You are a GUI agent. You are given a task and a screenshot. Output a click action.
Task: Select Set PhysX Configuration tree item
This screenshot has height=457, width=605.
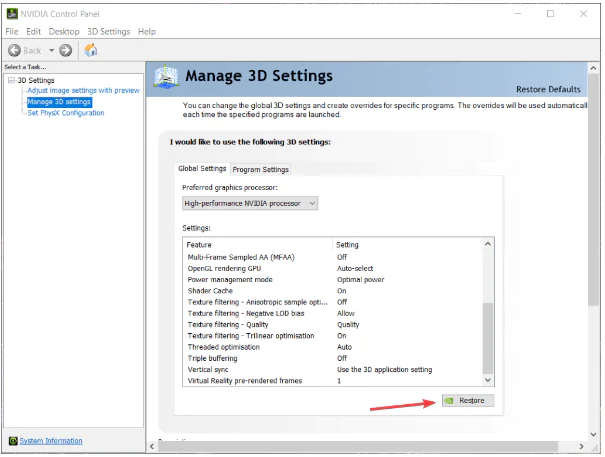pos(65,113)
